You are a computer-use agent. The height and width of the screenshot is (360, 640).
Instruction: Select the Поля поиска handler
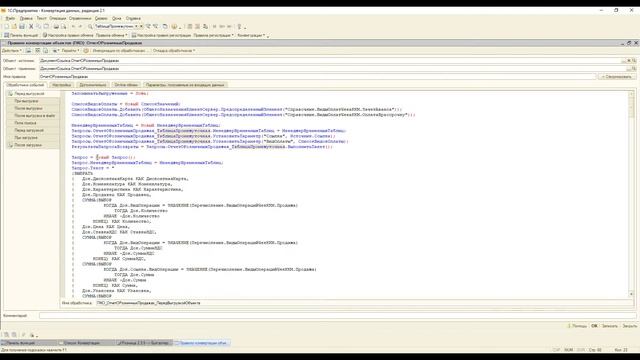tap(33, 123)
